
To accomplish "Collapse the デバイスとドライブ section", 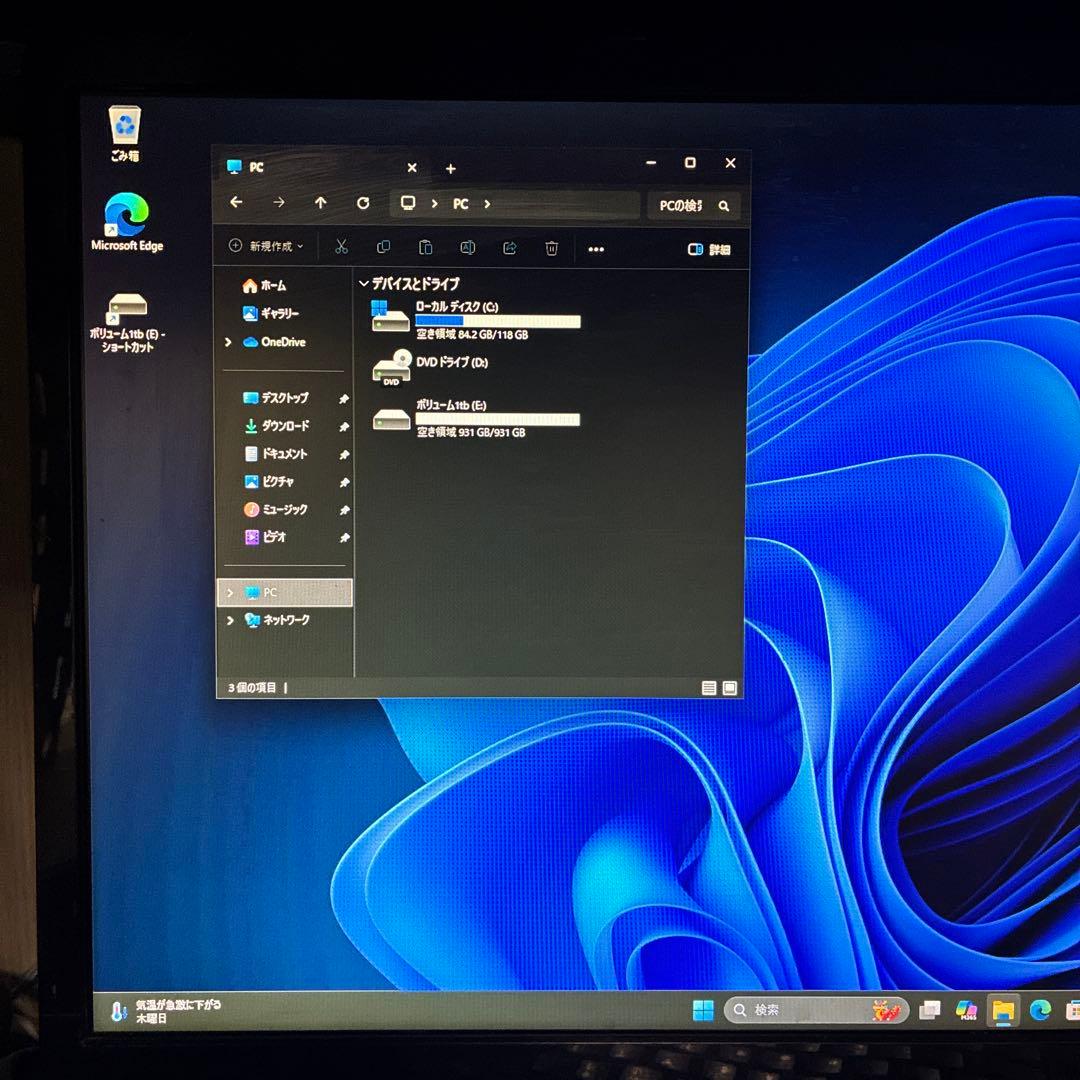I will tap(363, 283).
